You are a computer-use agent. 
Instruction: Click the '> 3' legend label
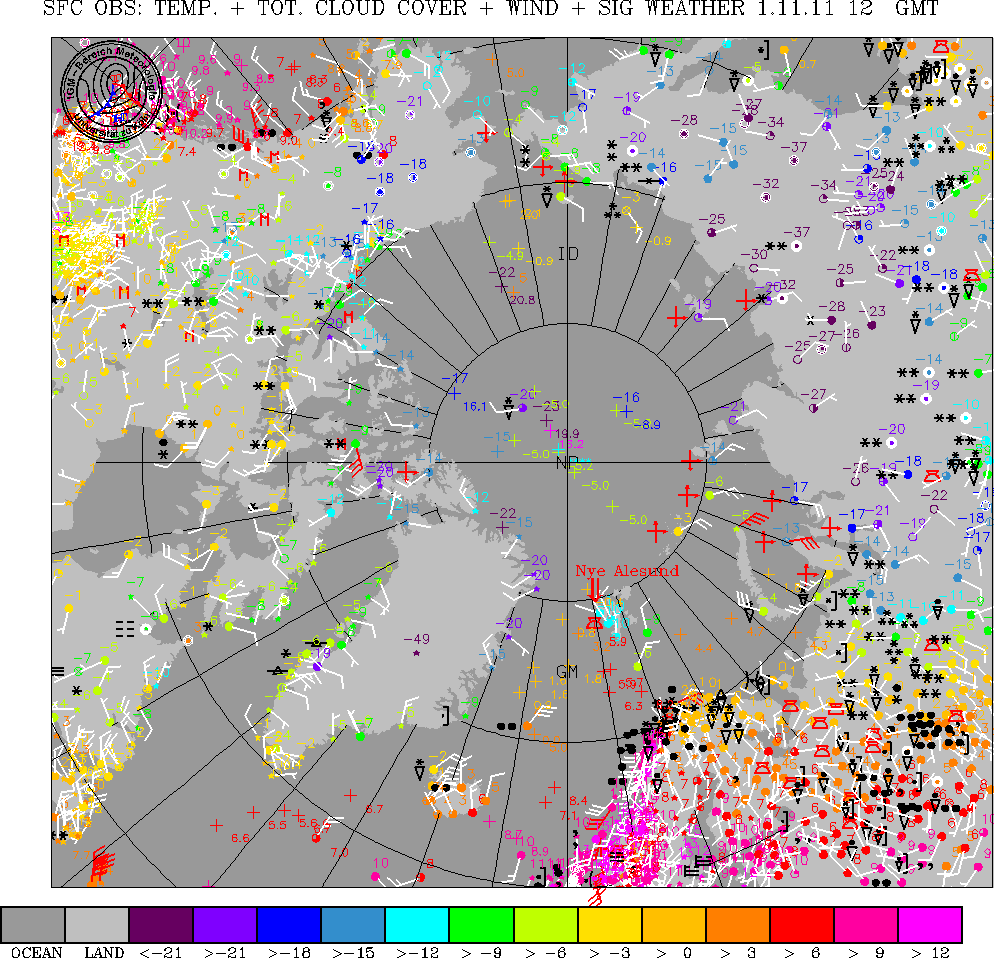pos(738,952)
